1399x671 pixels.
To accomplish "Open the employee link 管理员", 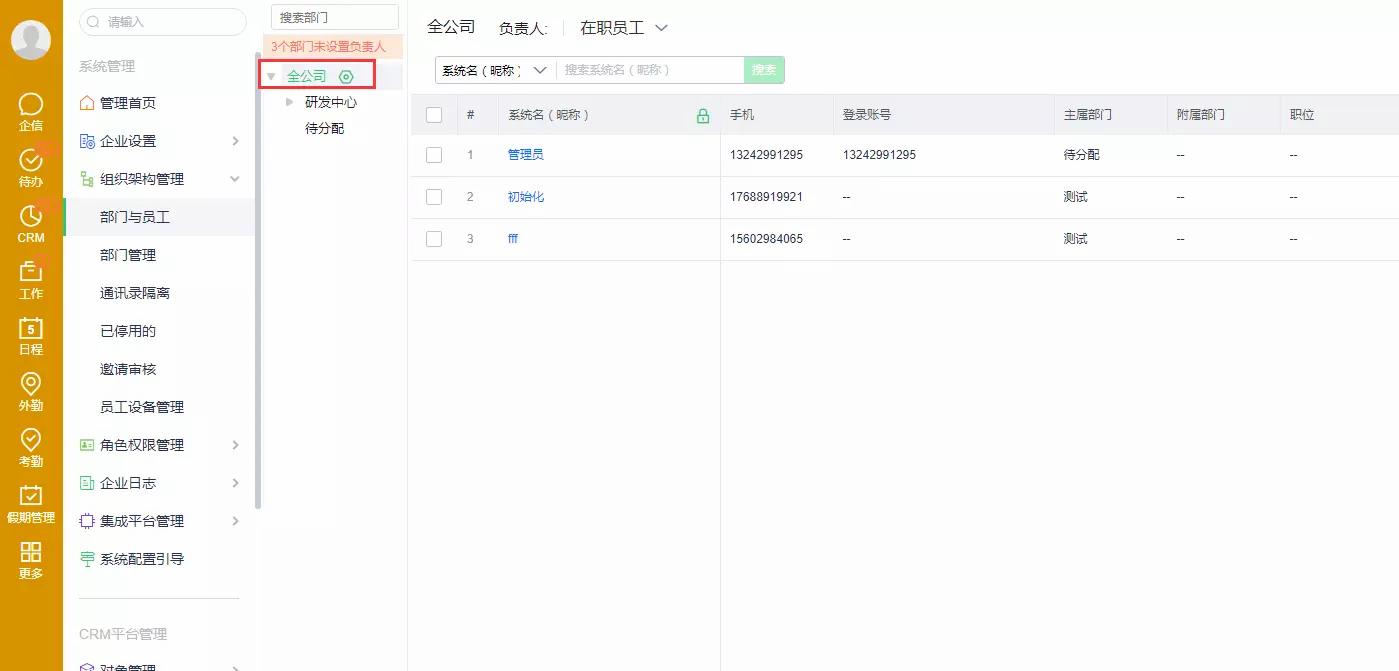I will click(x=525, y=155).
